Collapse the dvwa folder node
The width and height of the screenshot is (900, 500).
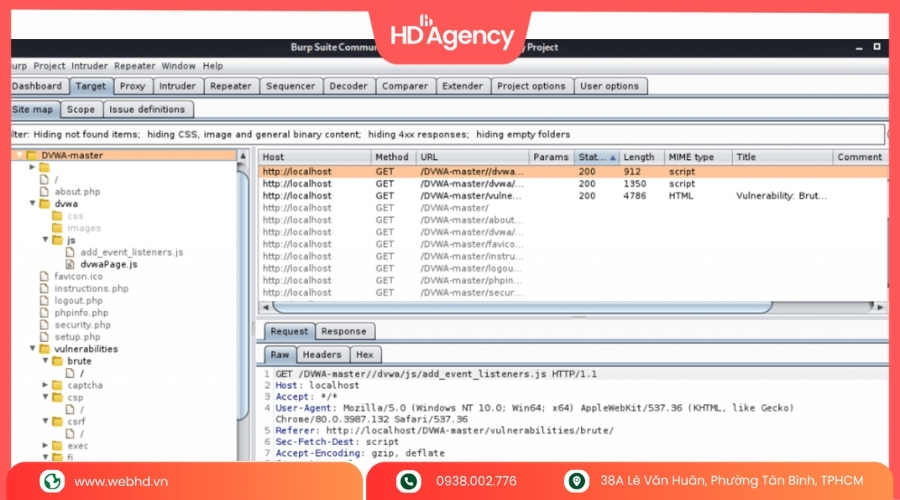point(32,203)
